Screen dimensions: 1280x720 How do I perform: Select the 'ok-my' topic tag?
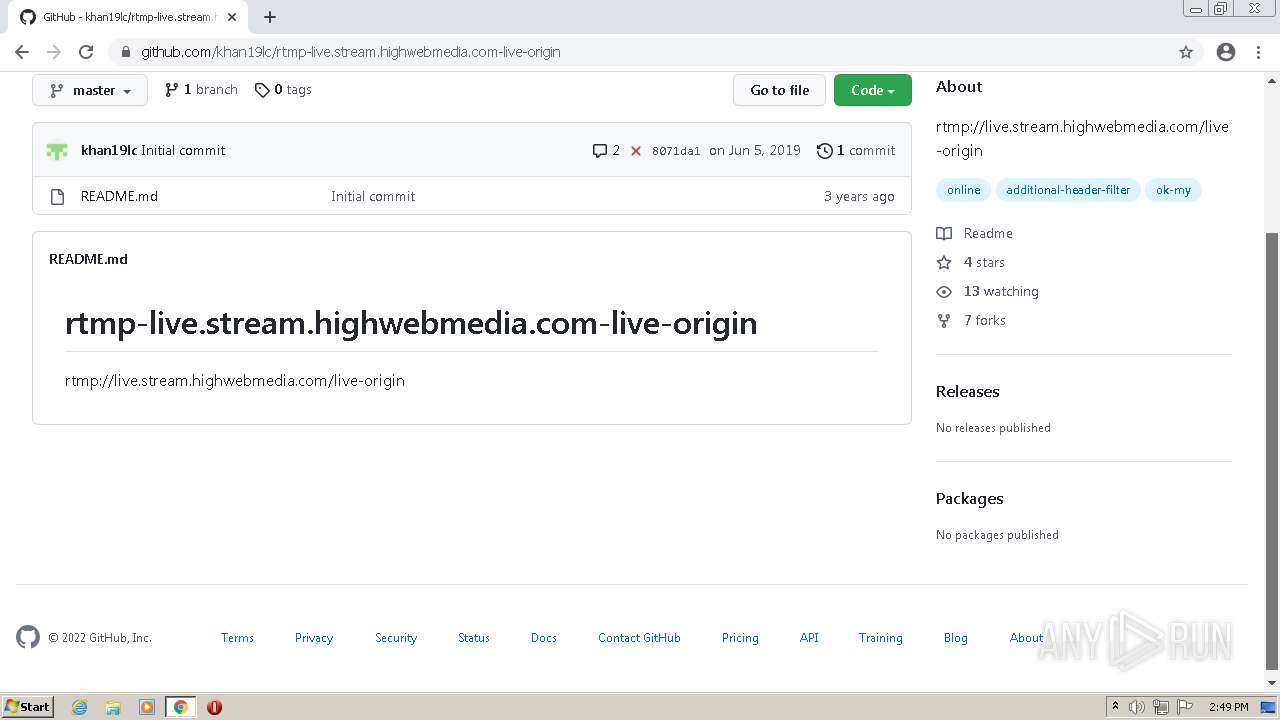point(1173,190)
